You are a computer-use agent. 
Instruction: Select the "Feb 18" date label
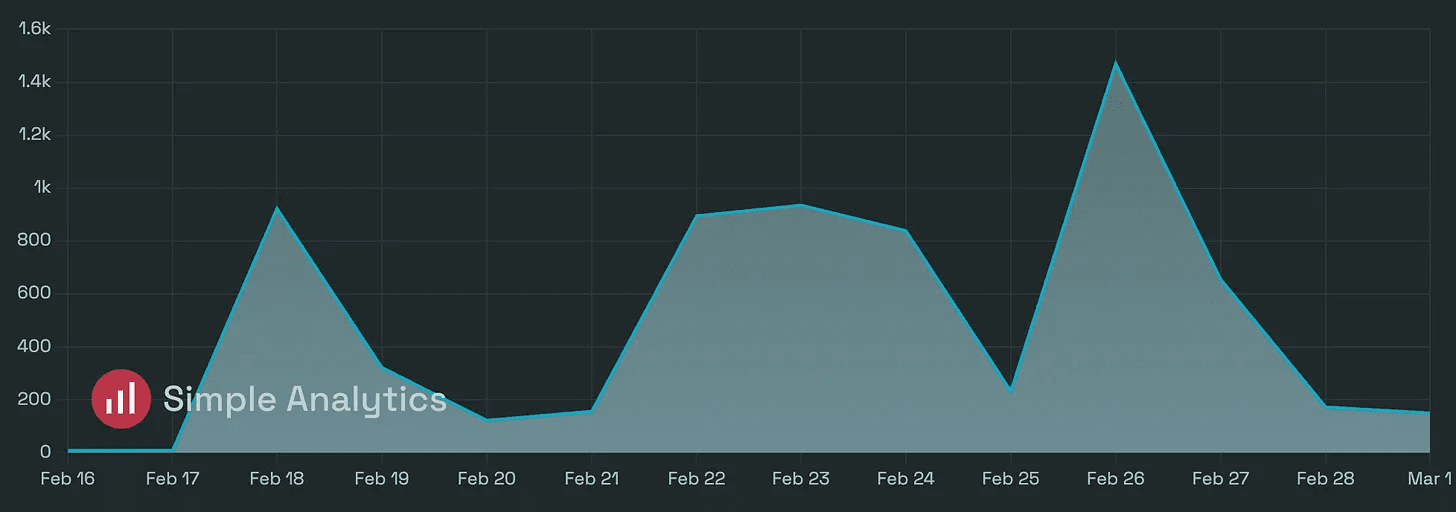pos(277,479)
